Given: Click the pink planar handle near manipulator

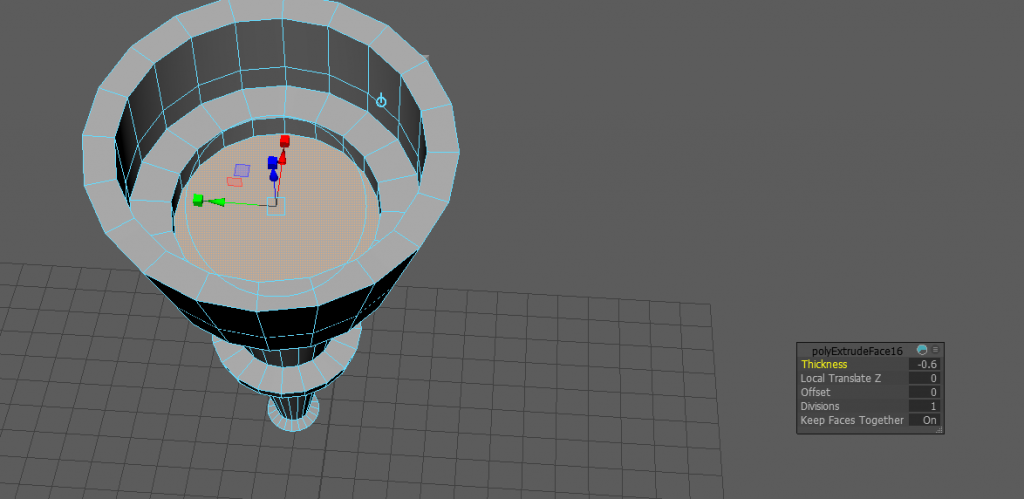Looking at the screenshot, I should point(235,182).
